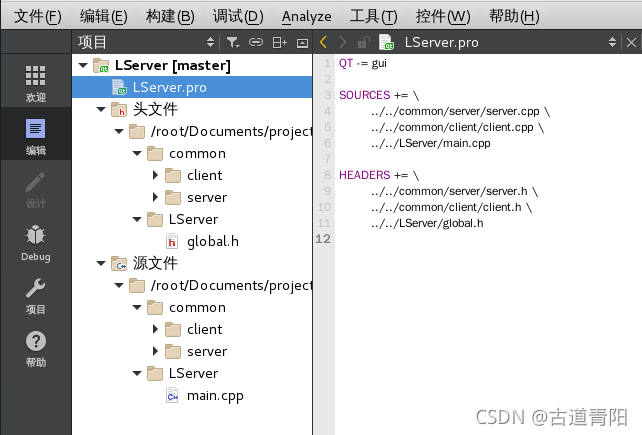Image resolution: width=642 pixels, height=435 pixels.
Task: Open Projects mode with wrench icon
Action: 36,296
